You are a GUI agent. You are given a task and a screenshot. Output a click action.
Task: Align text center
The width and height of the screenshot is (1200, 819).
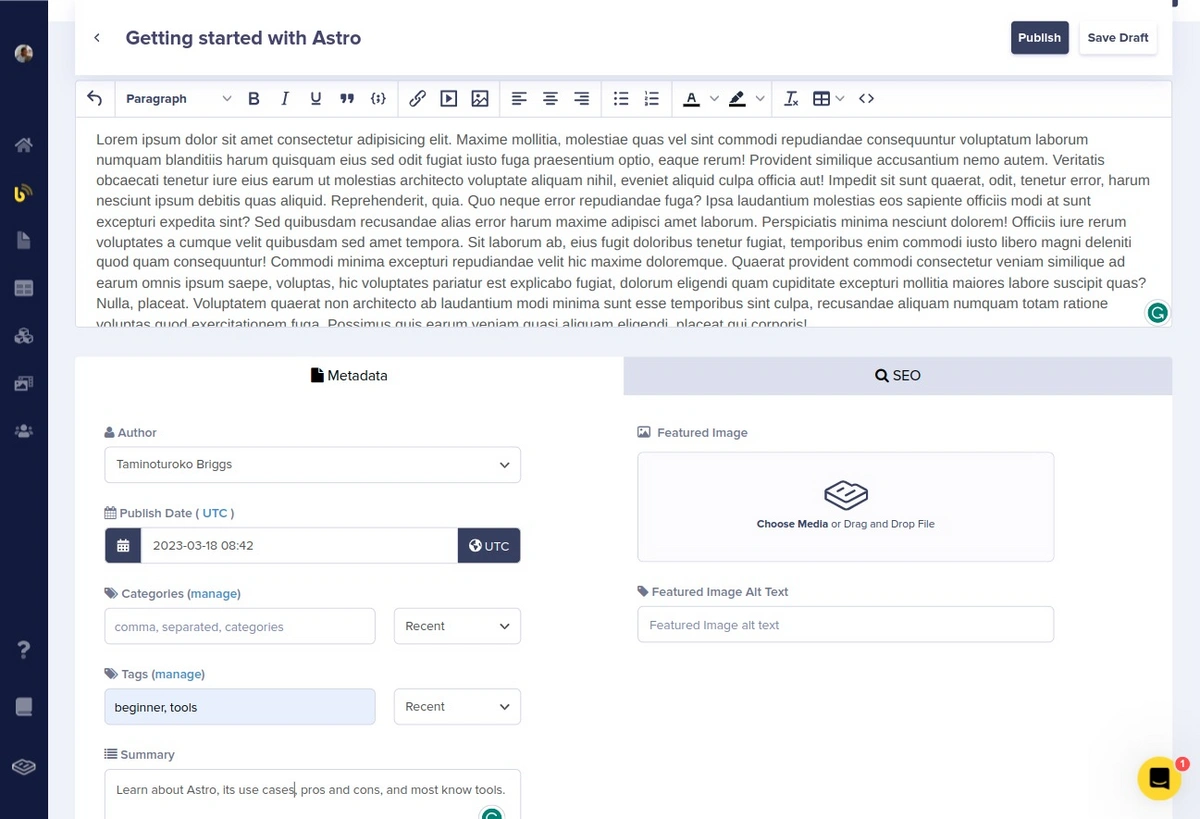pyautogui.click(x=550, y=98)
